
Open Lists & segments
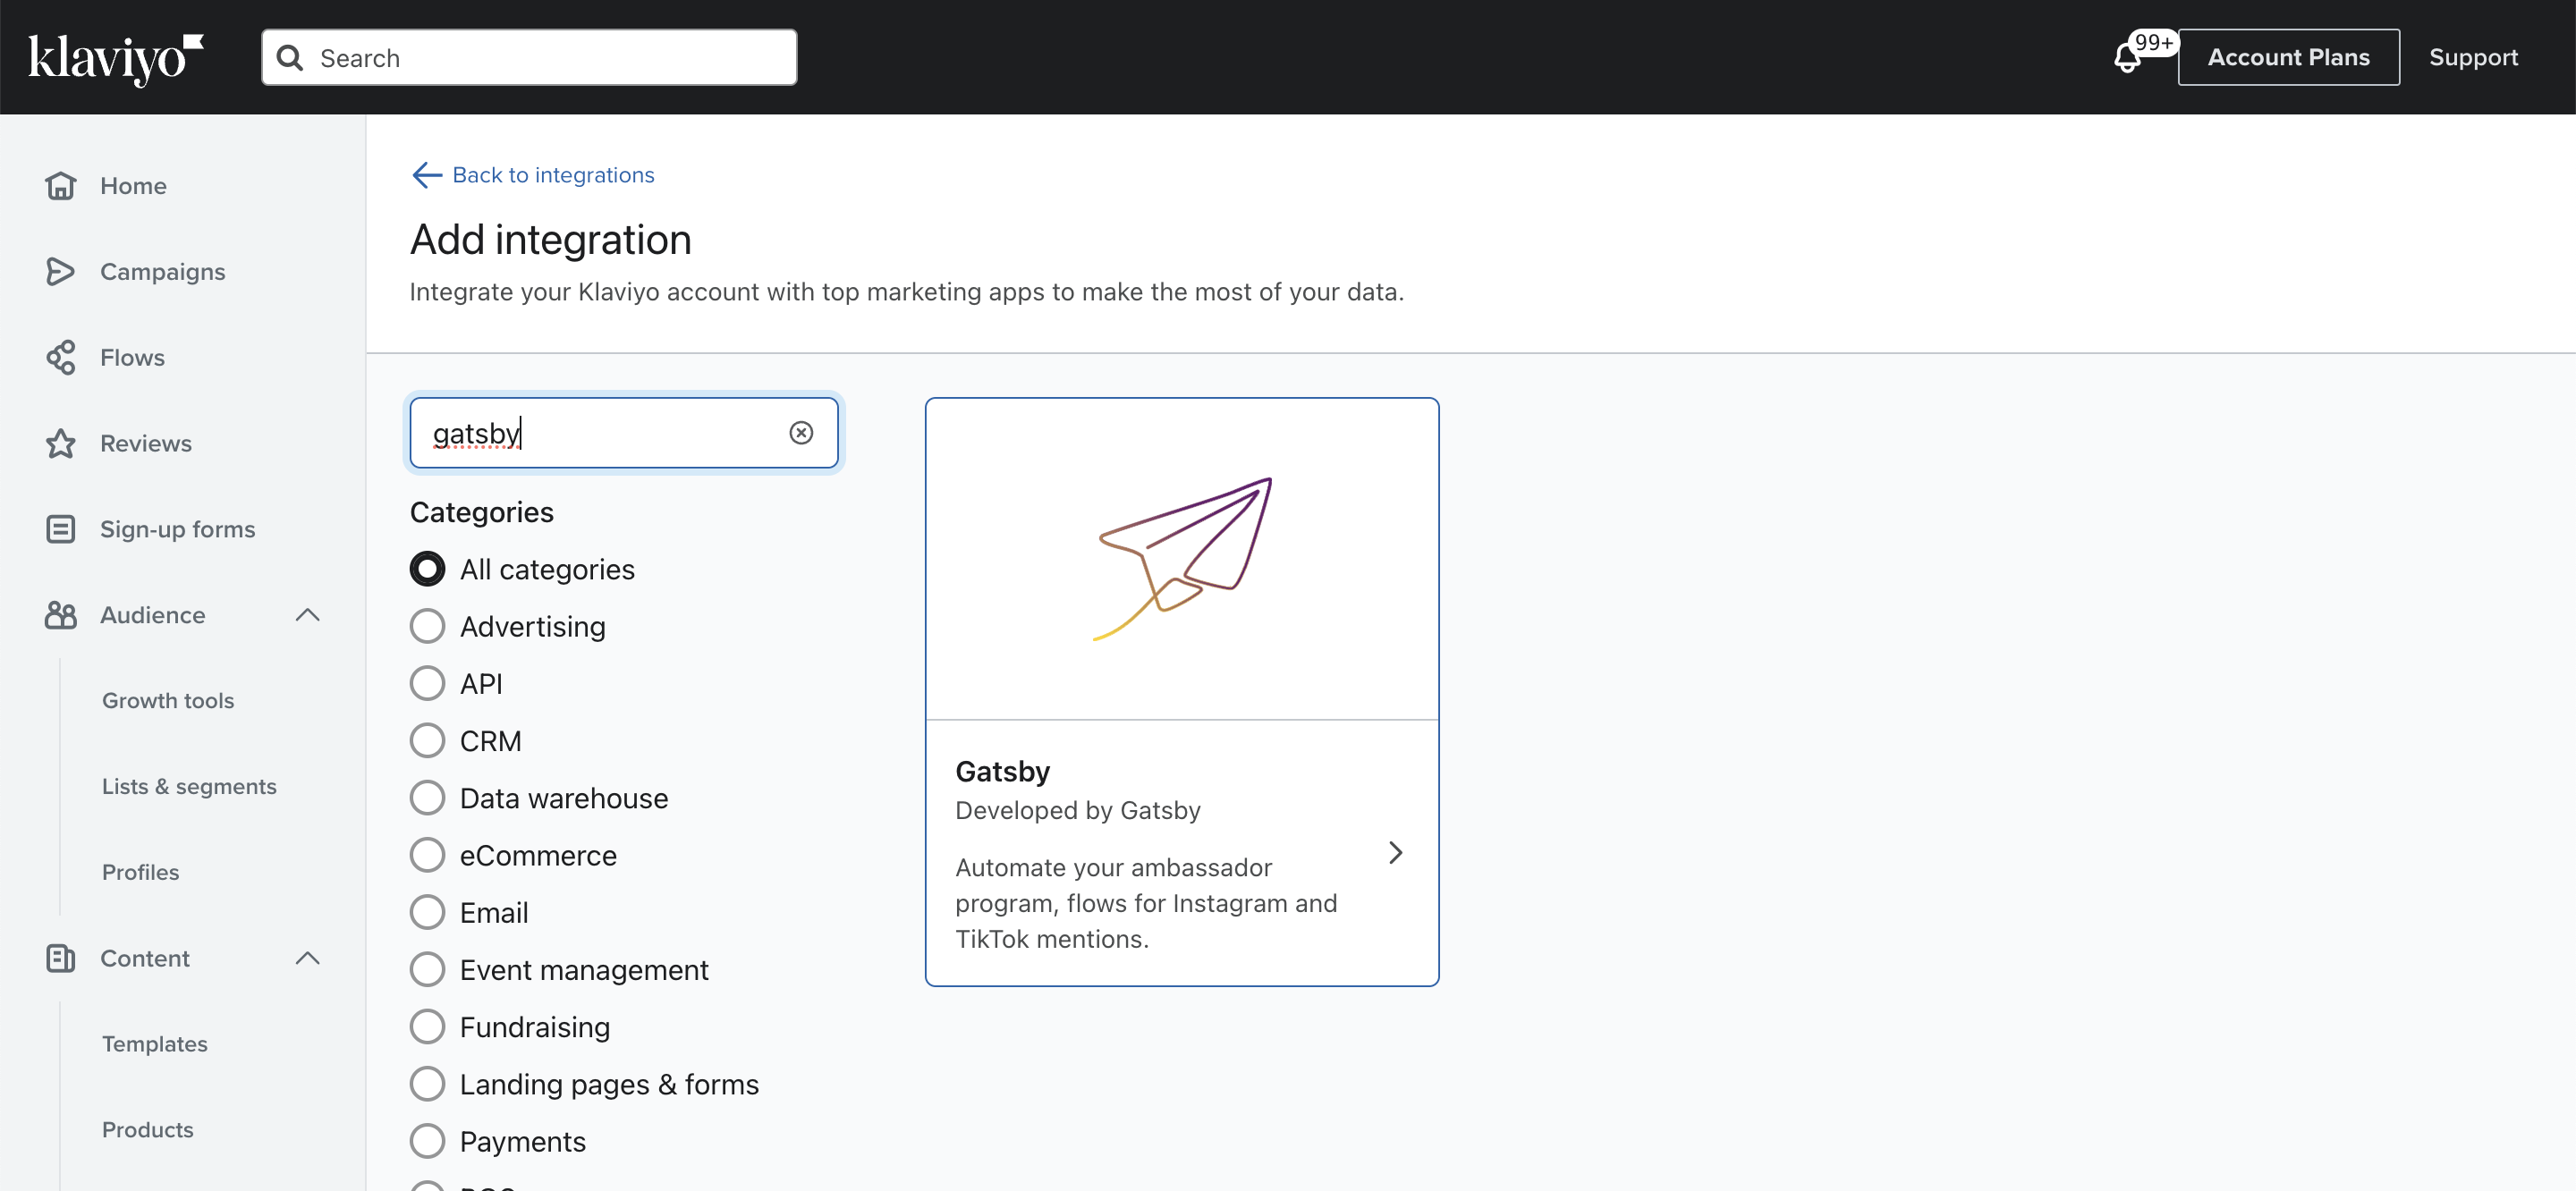pyautogui.click(x=189, y=787)
